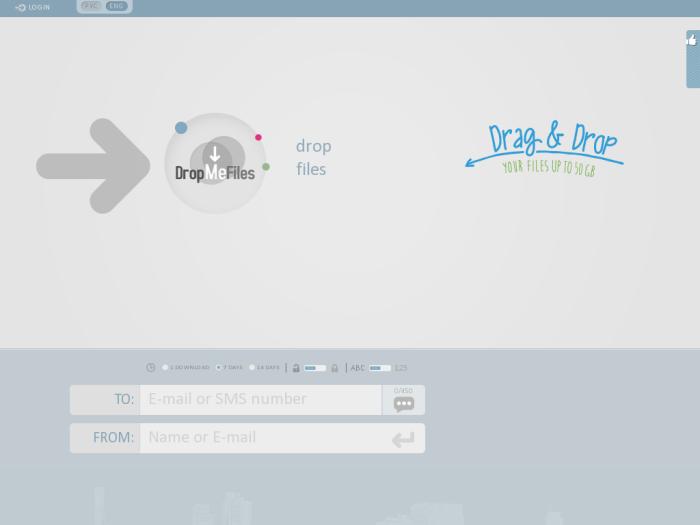Switch language to RUS option
The image size is (700, 525).
point(91,6)
